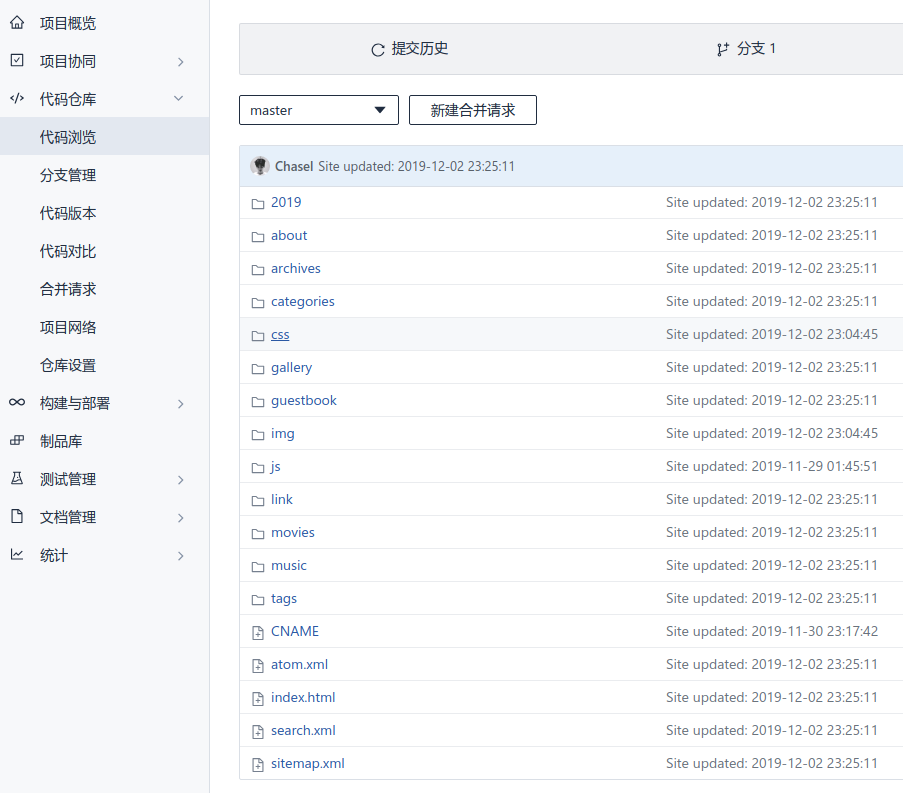Image resolution: width=903 pixels, height=793 pixels.
Task: Open the 分支 1 tab
Action: (x=746, y=49)
